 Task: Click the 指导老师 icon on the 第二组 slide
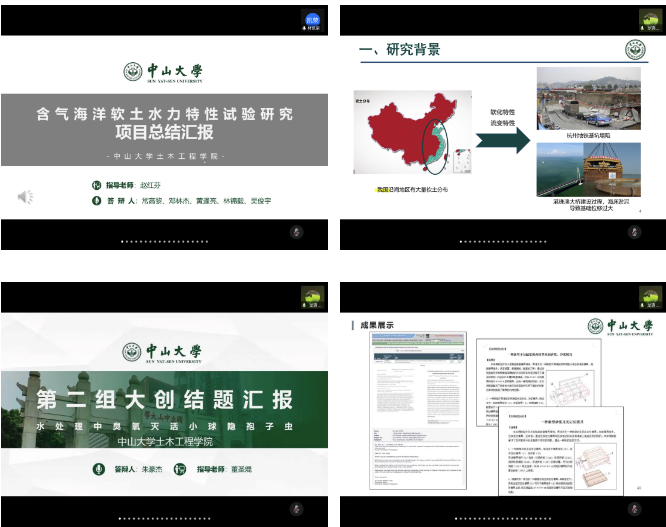(x=181, y=469)
